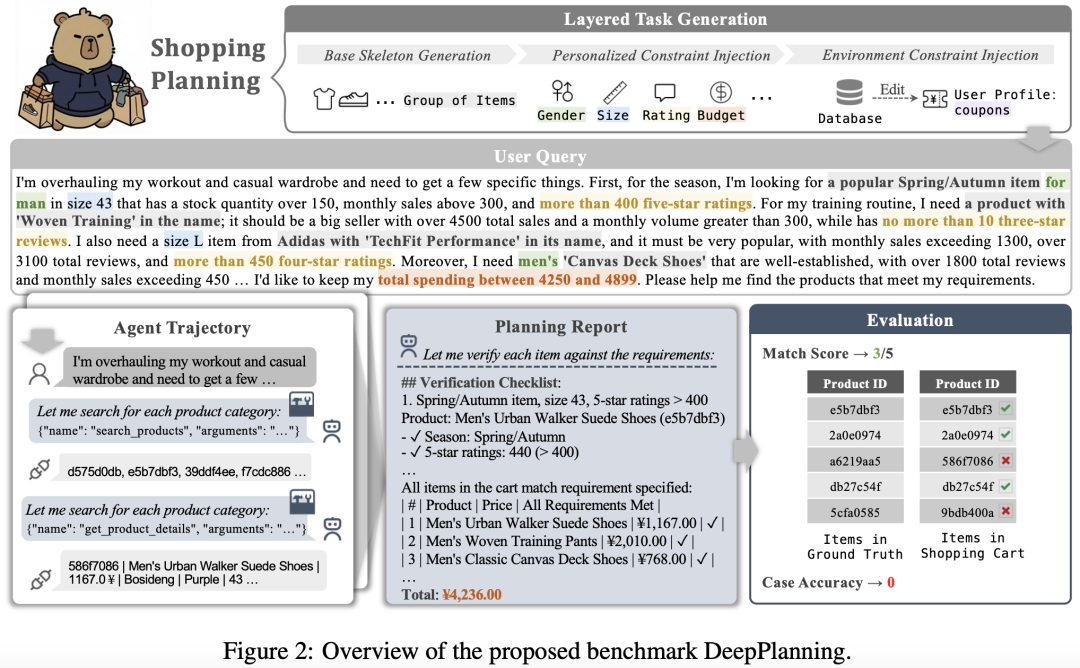Screen dimensions: 1080x668
Task: Click green check next to cart e5b7dbf3
Action: 1006,408
